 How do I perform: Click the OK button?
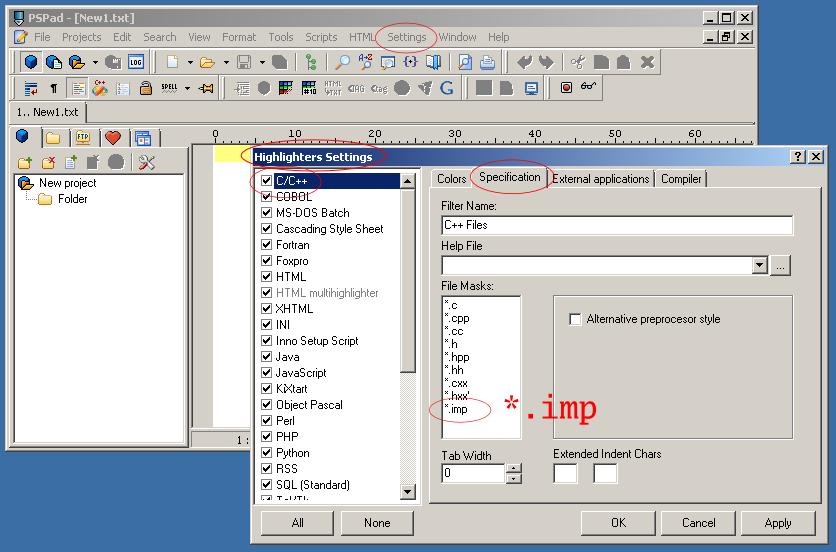pyautogui.click(x=618, y=523)
